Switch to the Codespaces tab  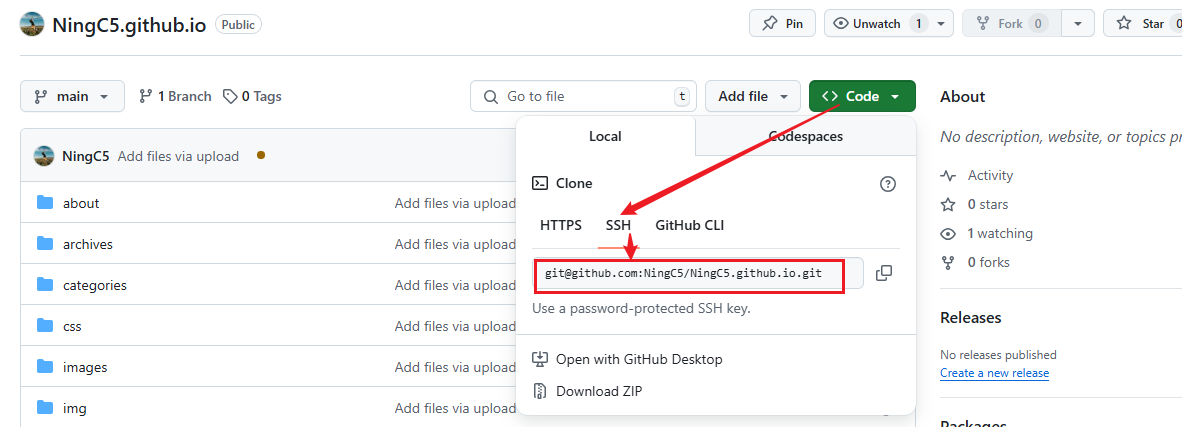click(805, 137)
